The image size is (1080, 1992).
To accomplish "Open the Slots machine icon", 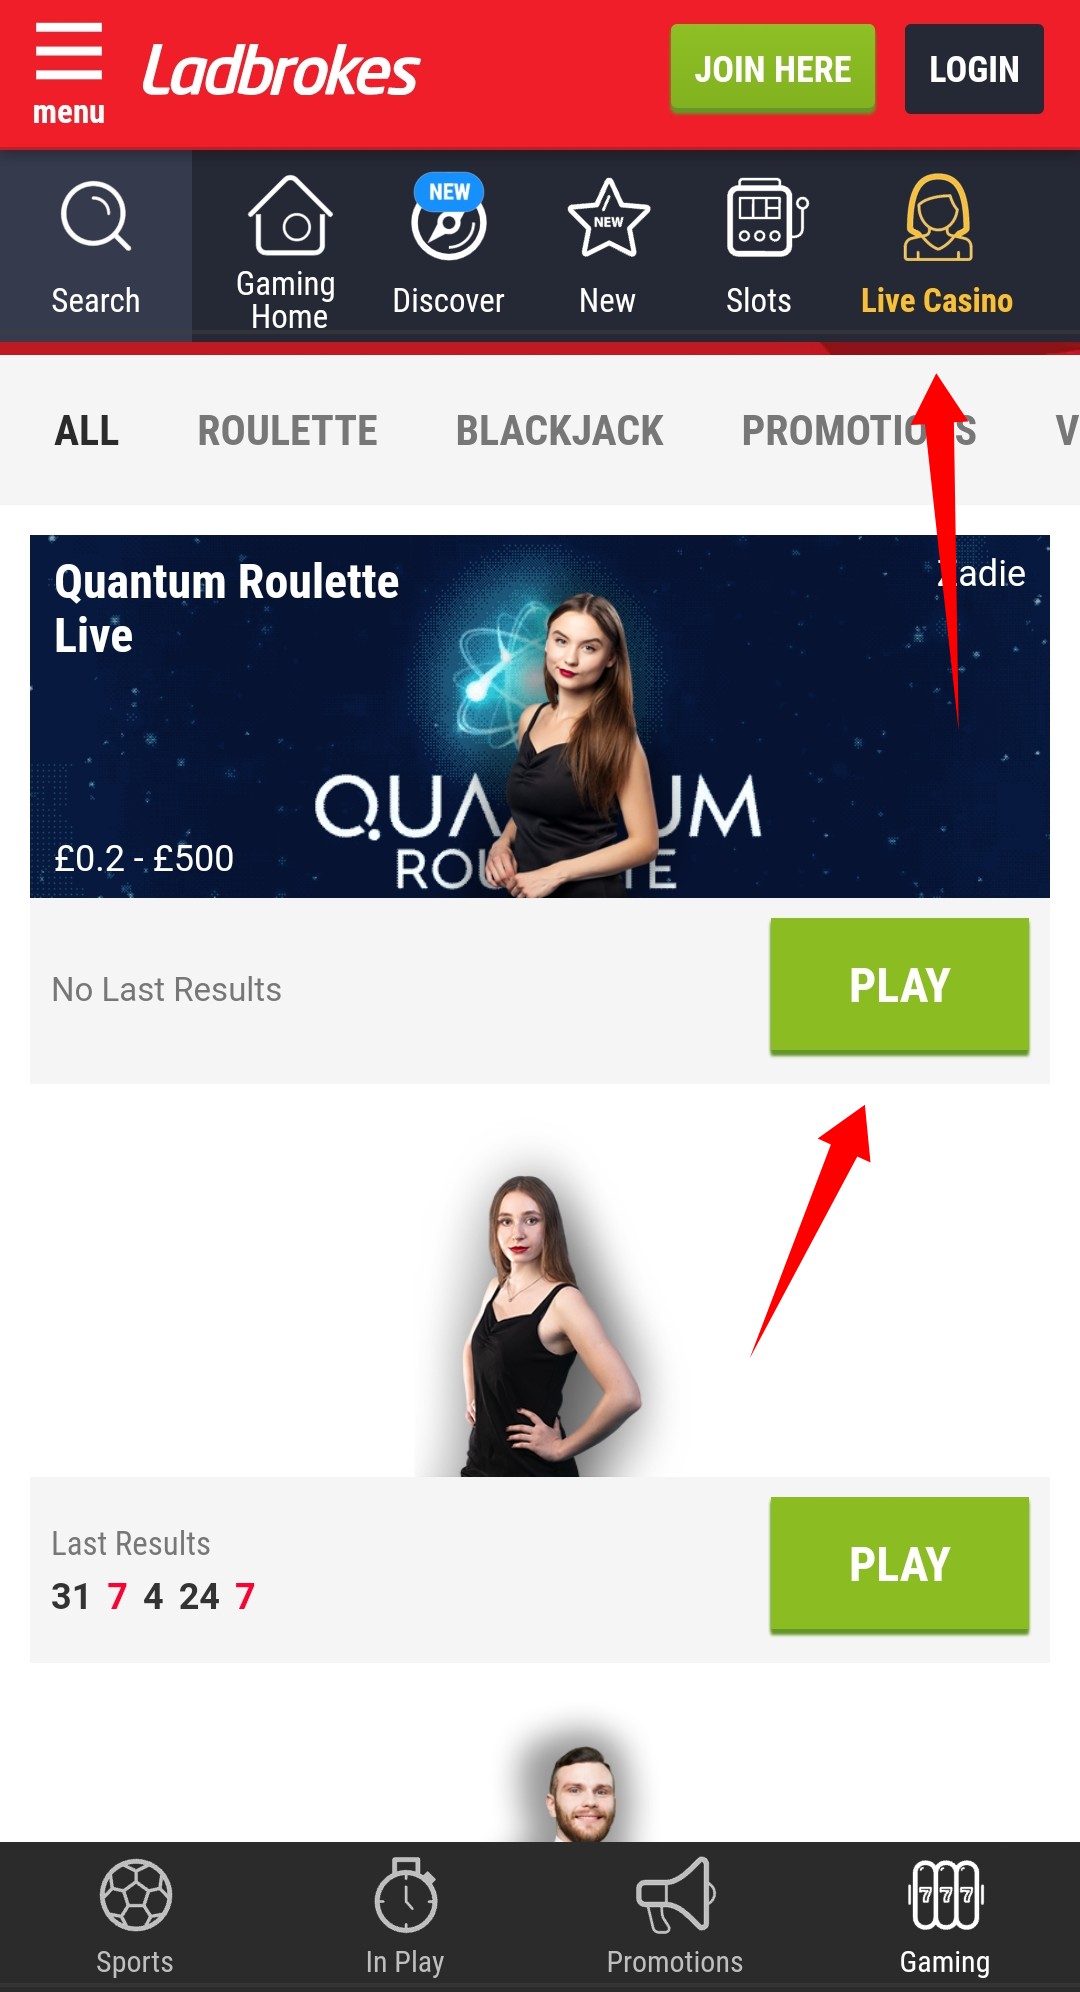I will tap(766, 217).
